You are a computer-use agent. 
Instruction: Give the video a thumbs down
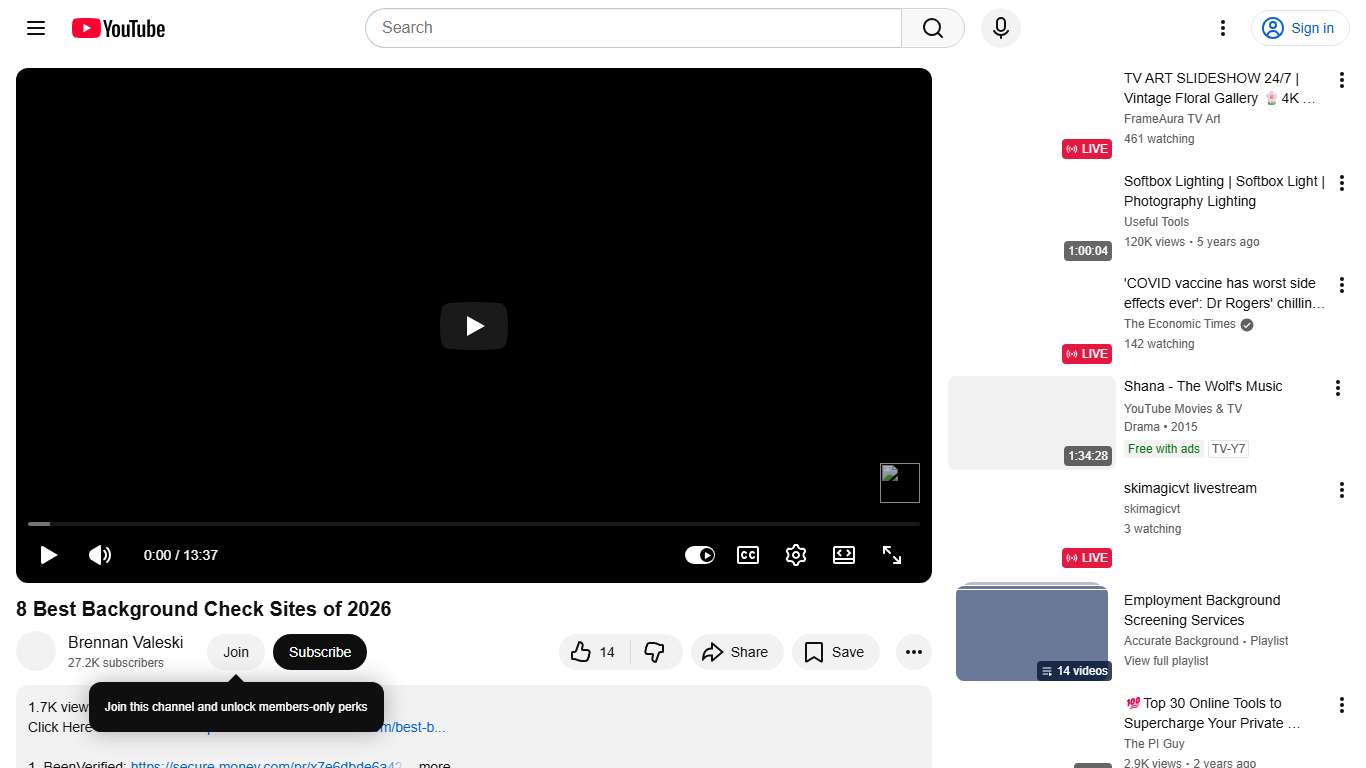point(656,651)
